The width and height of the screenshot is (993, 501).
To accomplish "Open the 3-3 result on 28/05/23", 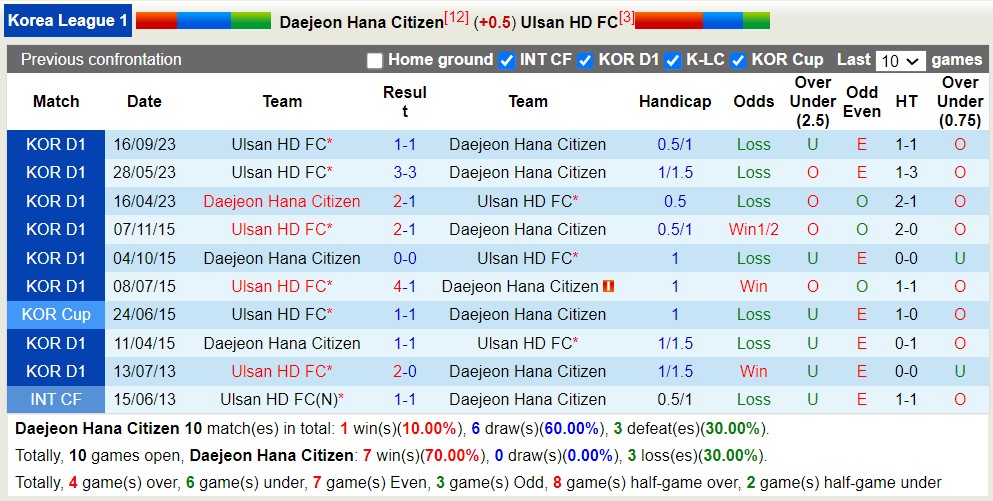I will pos(405,172).
